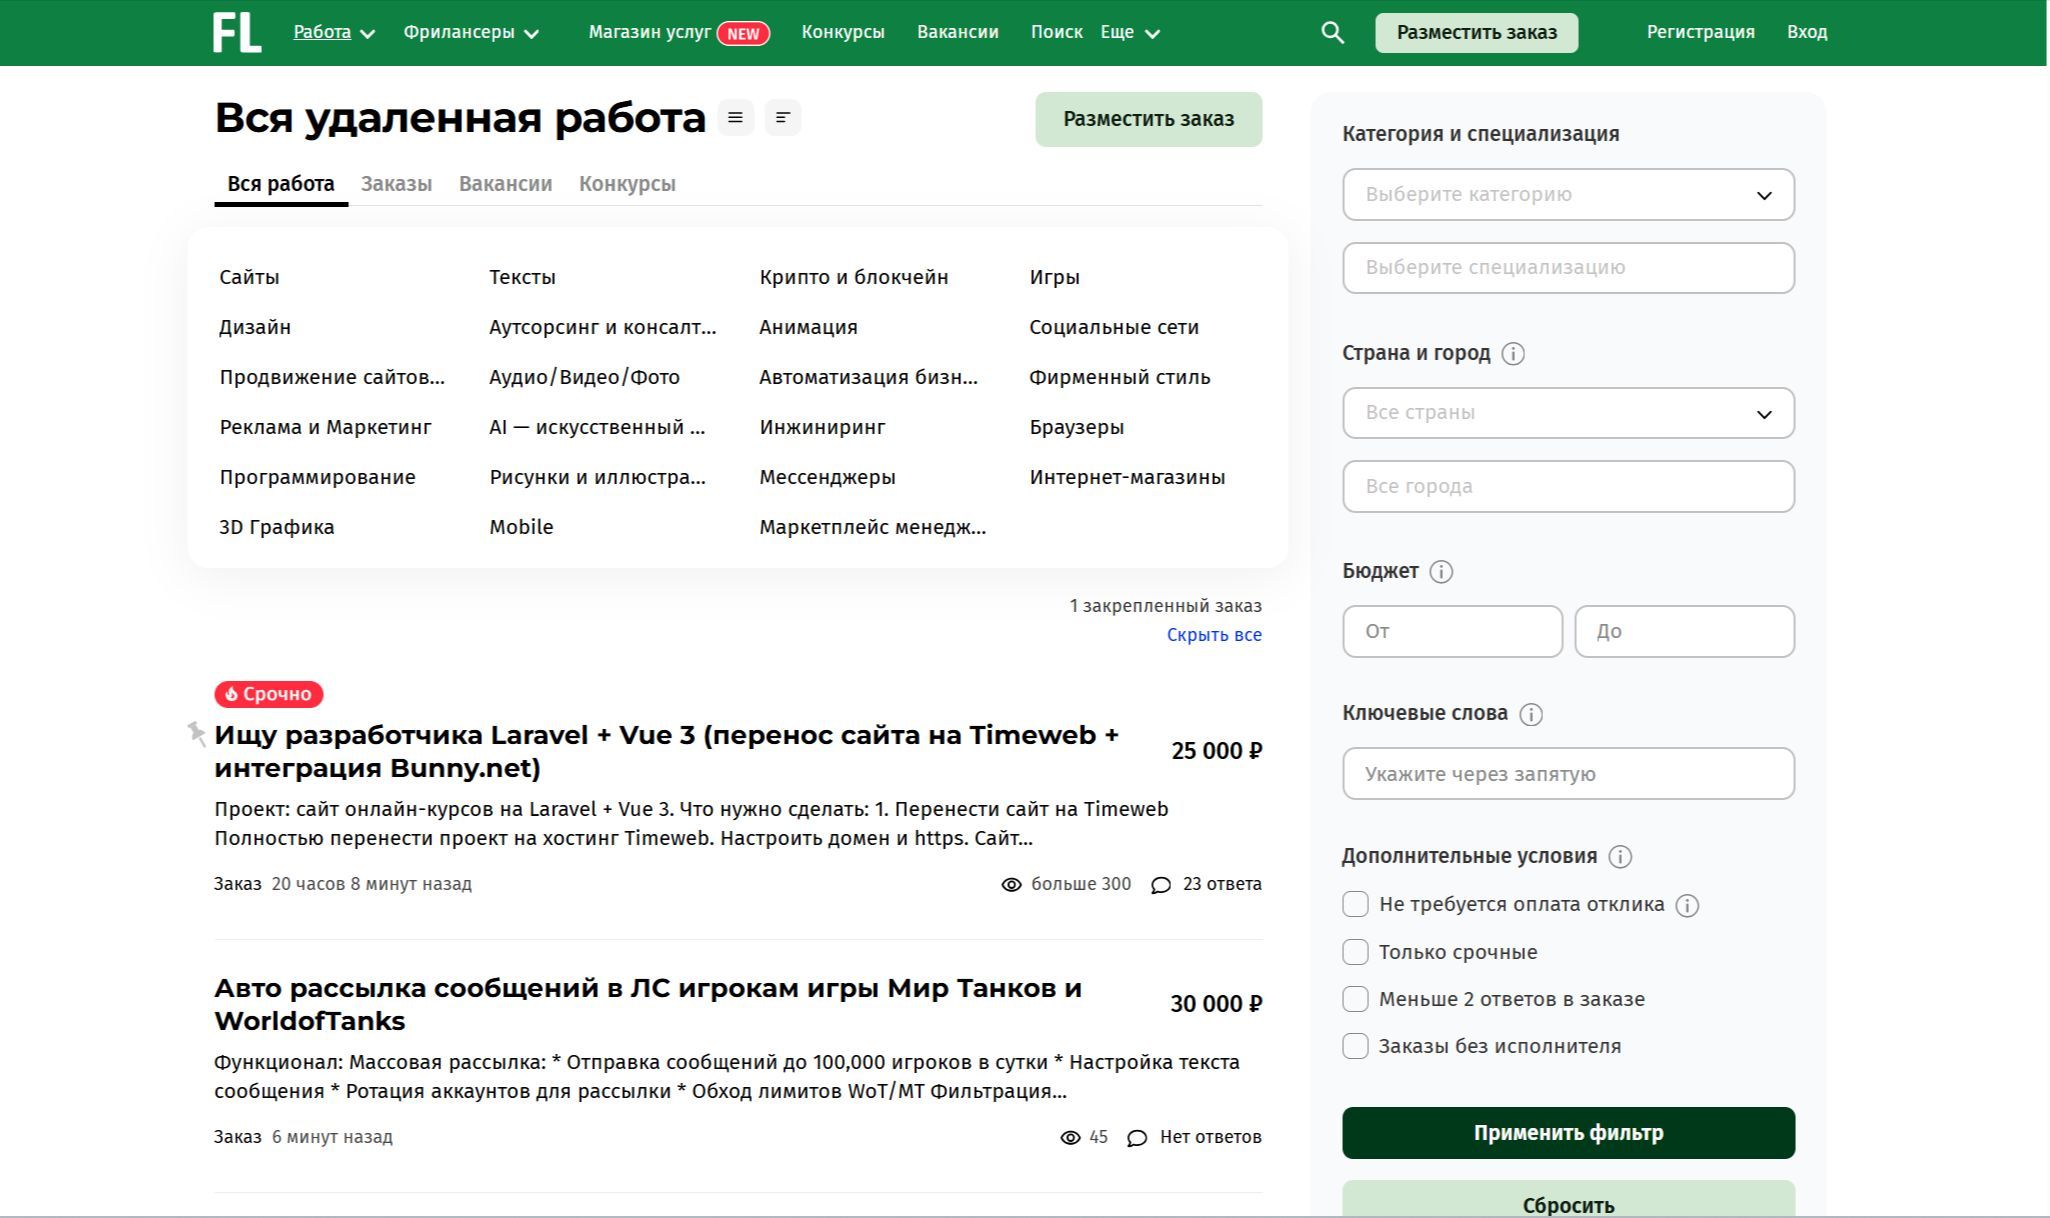Expand Все страны dropdown
Image resolution: width=2050 pixels, height=1218 pixels.
point(1567,413)
